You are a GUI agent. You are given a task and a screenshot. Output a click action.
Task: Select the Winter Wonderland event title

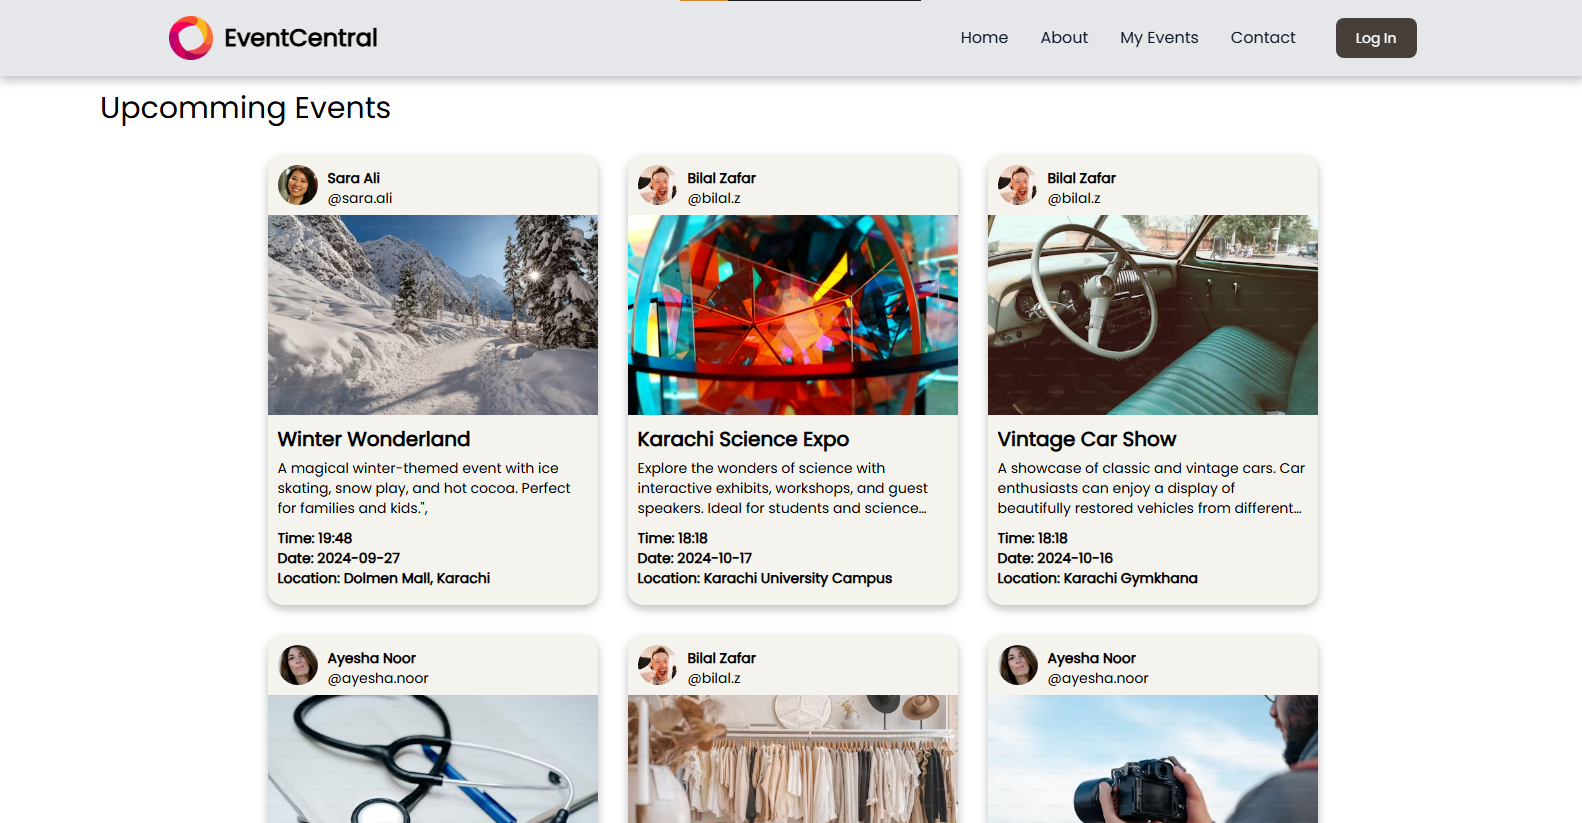coord(374,439)
